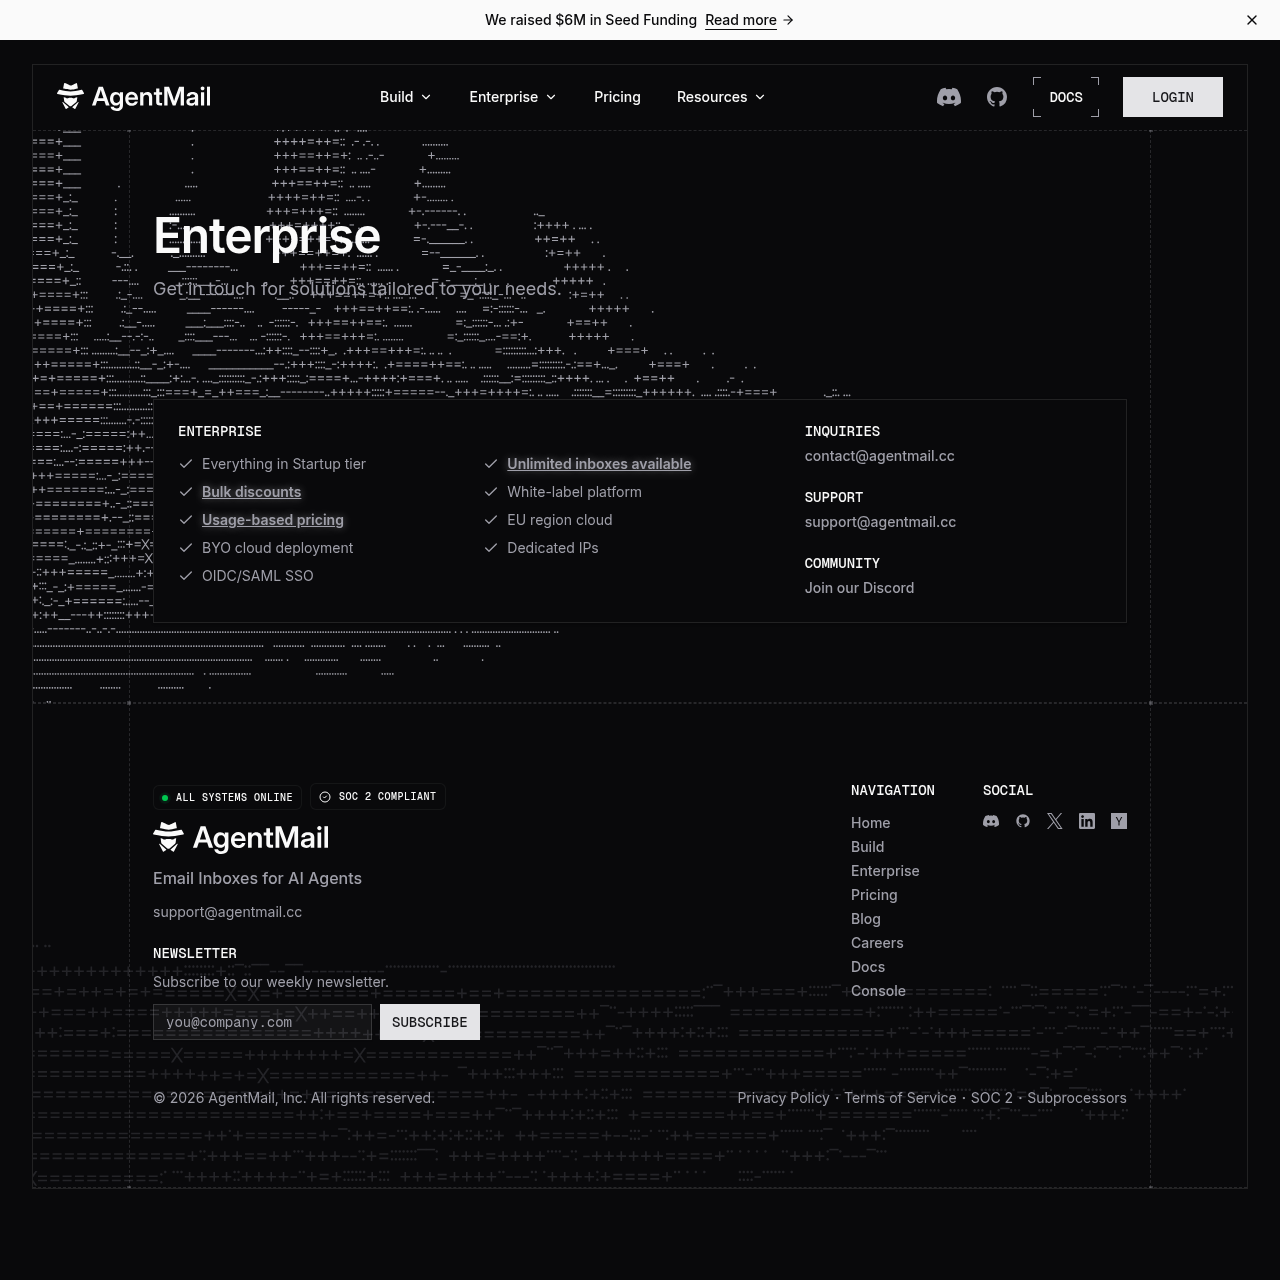
Task: Open Blog in footer navigation
Action: click(x=866, y=919)
